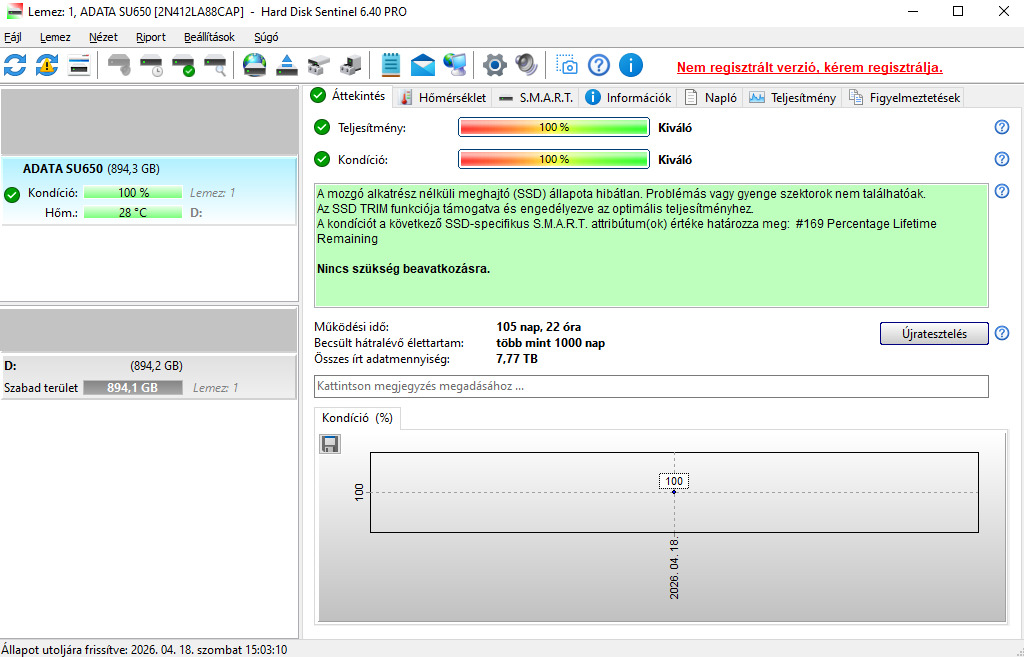Open the Riport menu
The width and height of the screenshot is (1024, 657).
pyautogui.click(x=151, y=37)
